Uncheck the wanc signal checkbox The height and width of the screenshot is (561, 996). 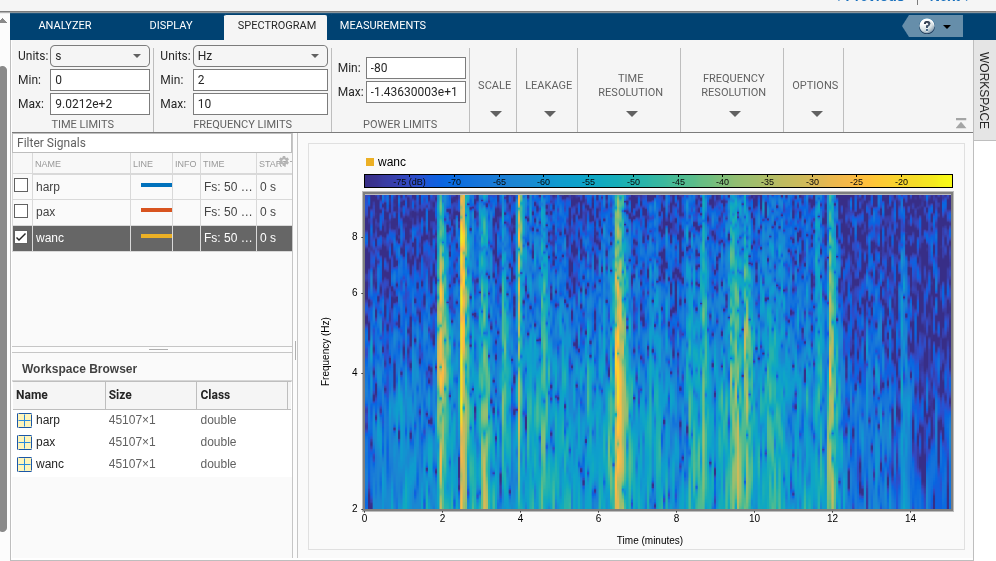pyautogui.click(x=21, y=237)
